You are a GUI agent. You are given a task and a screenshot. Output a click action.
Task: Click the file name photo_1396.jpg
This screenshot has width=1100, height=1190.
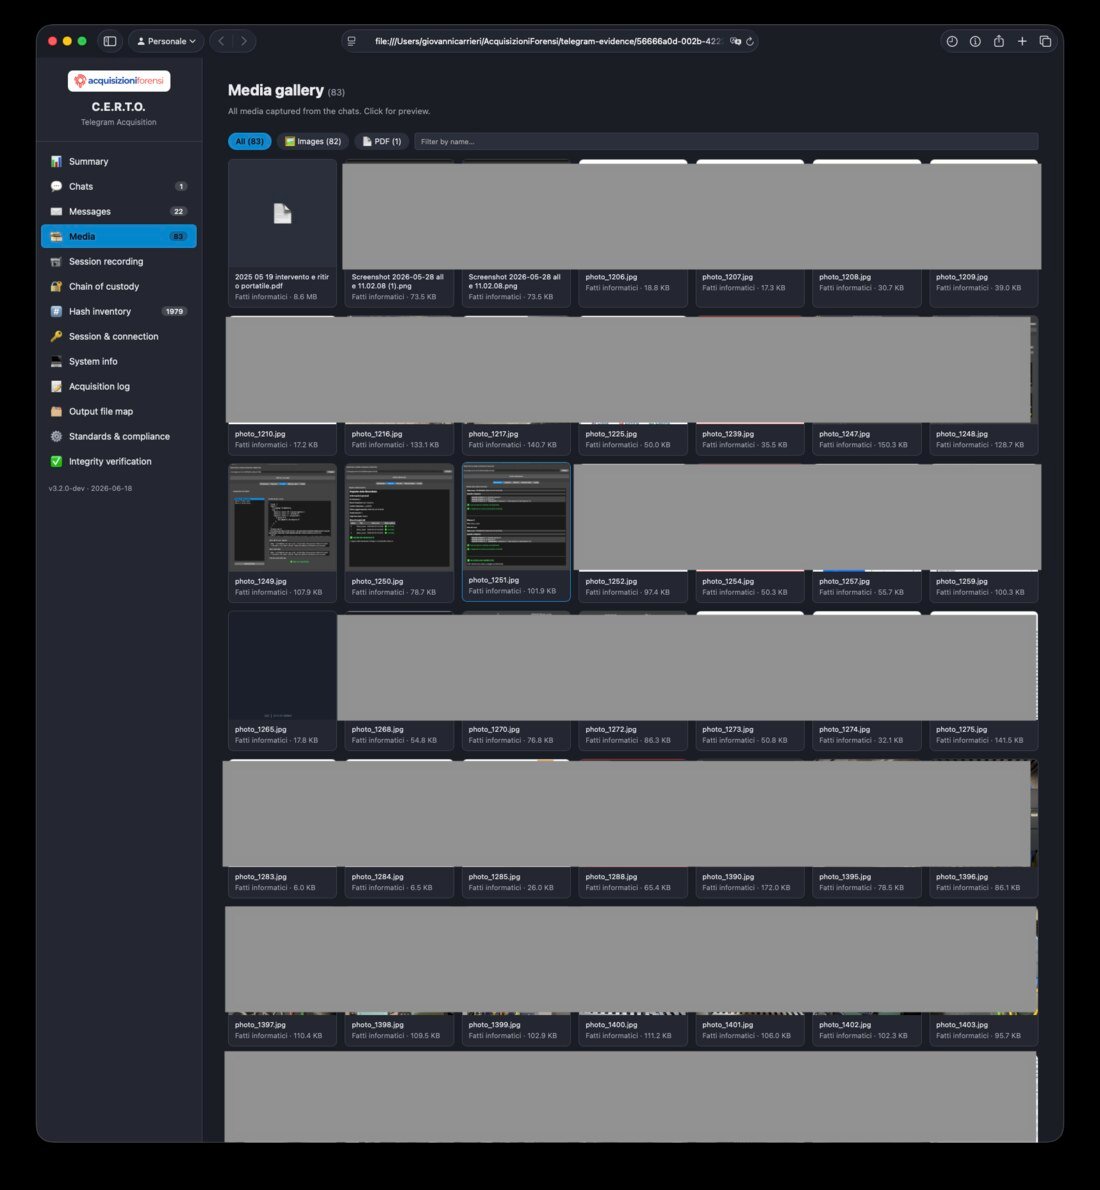(962, 877)
